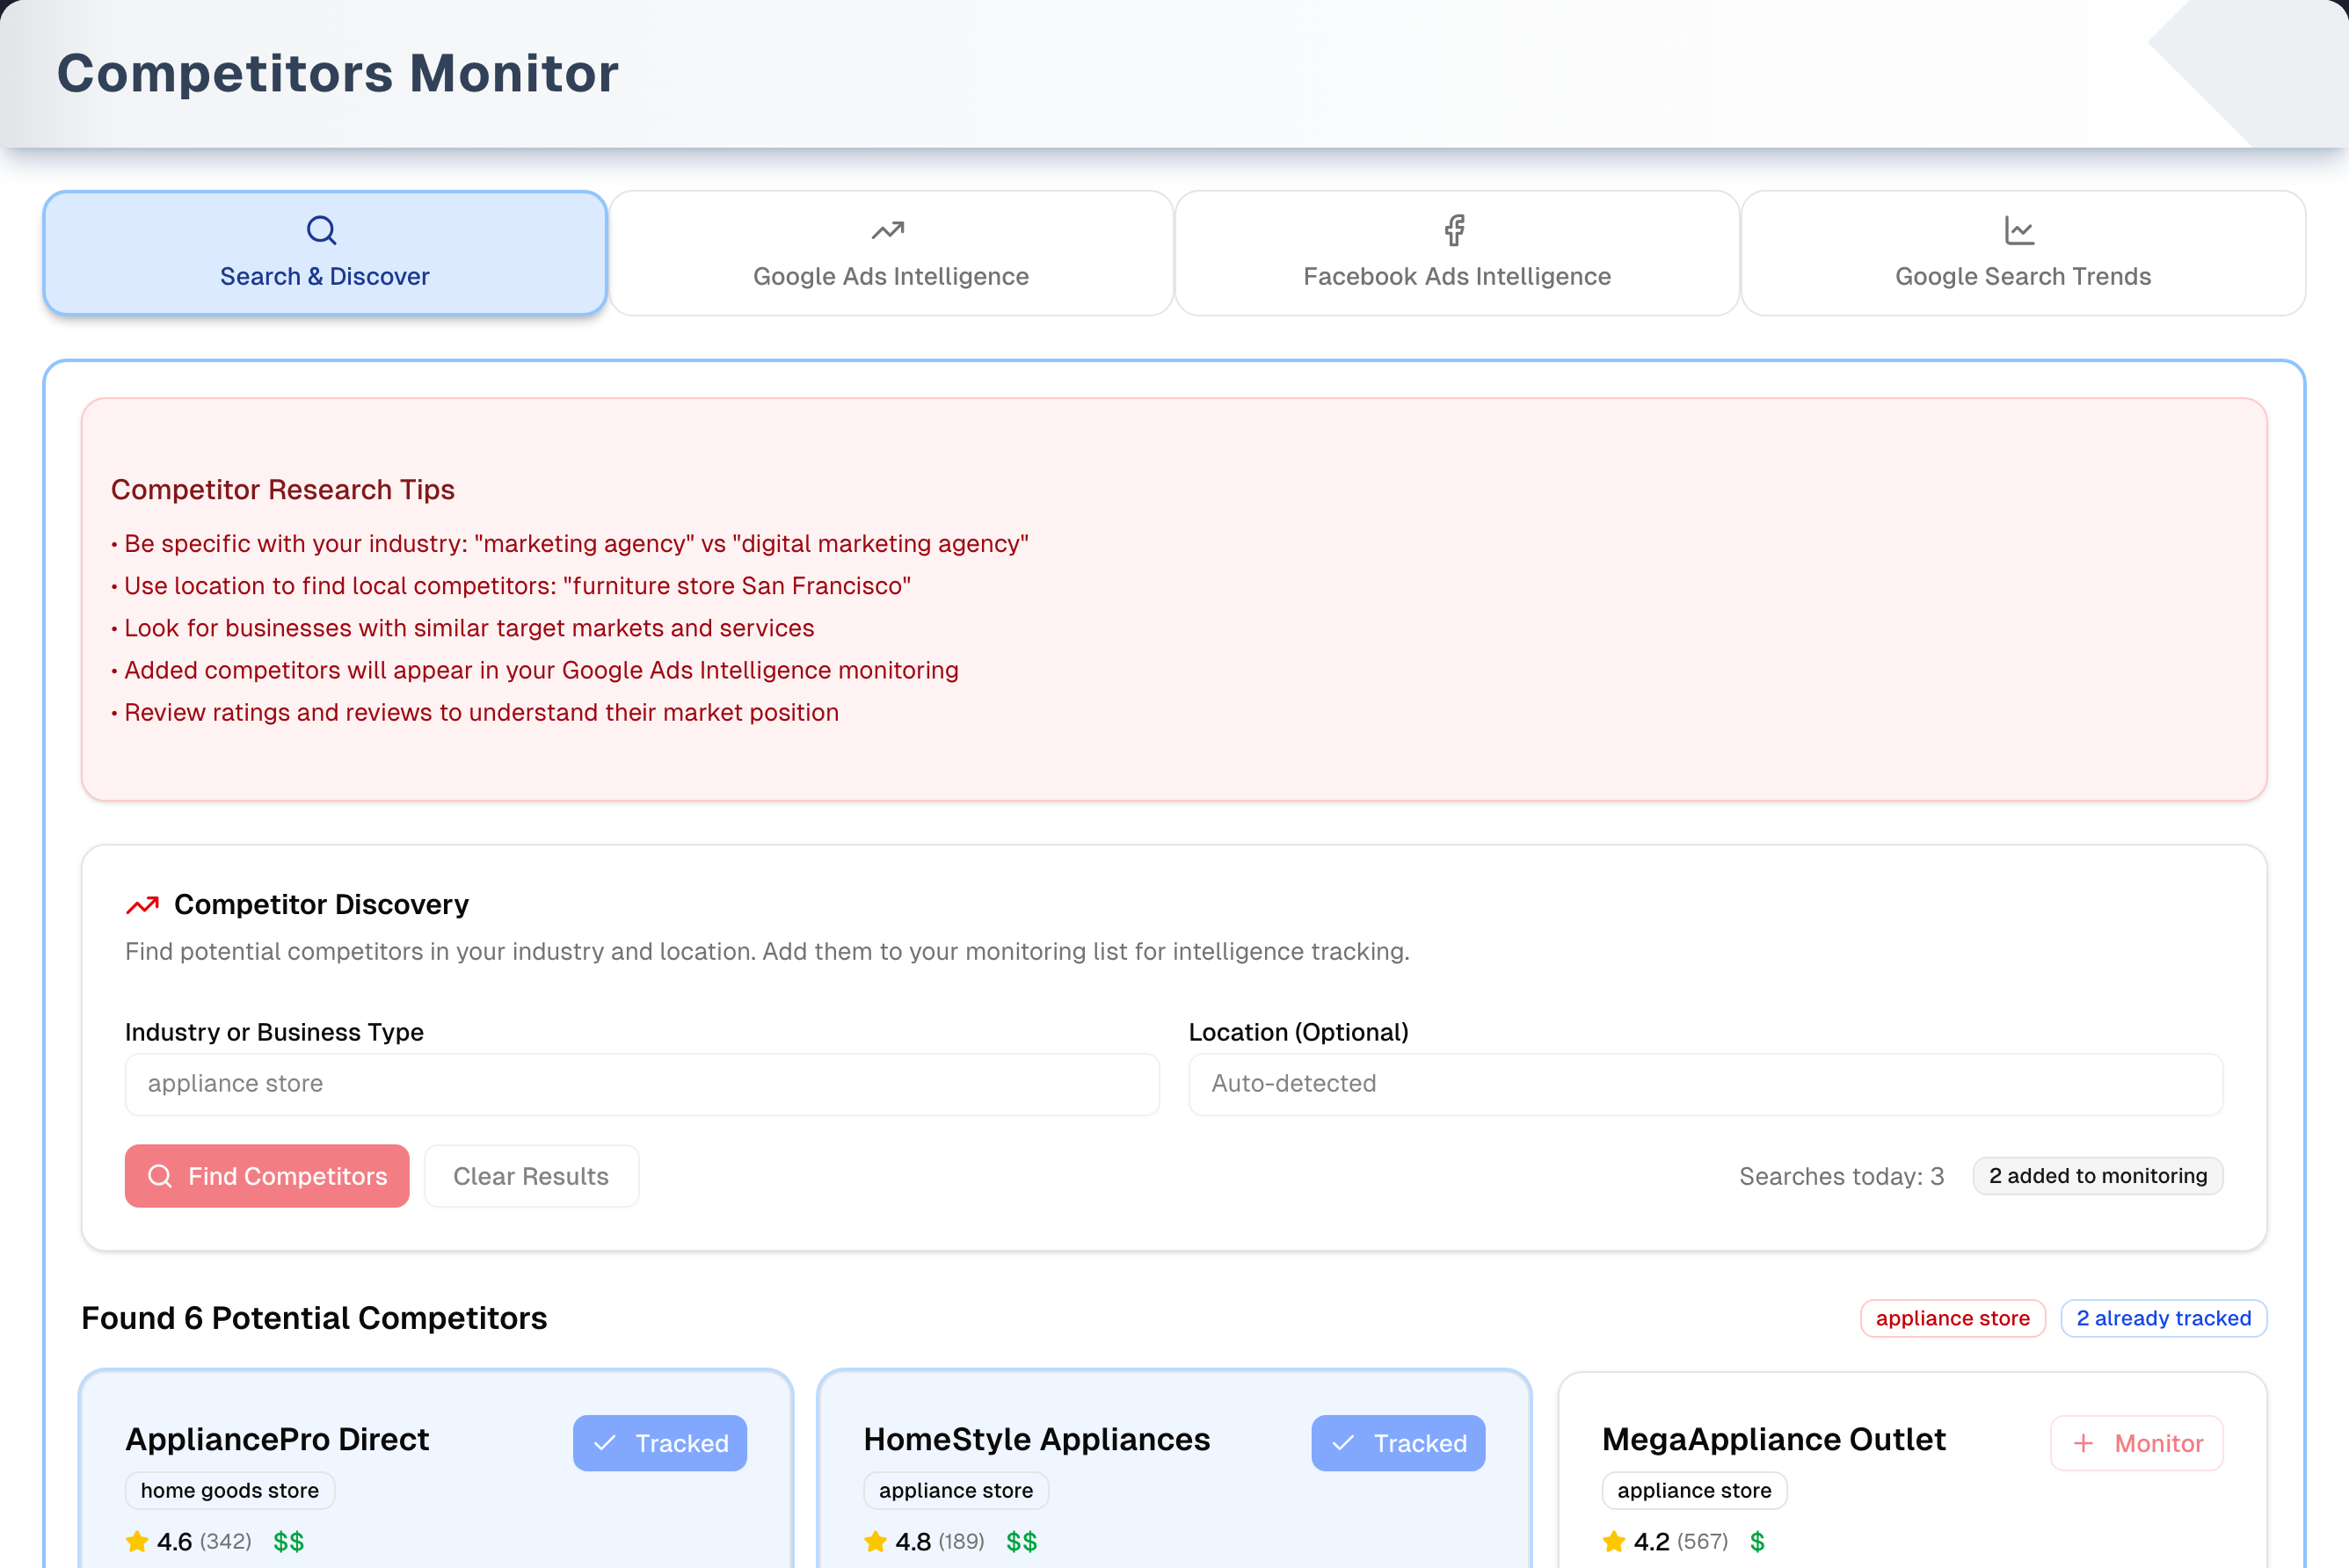Click the AppliancePro Direct card title
Image resolution: width=2349 pixels, height=1568 pixels.
(277, 1439)
